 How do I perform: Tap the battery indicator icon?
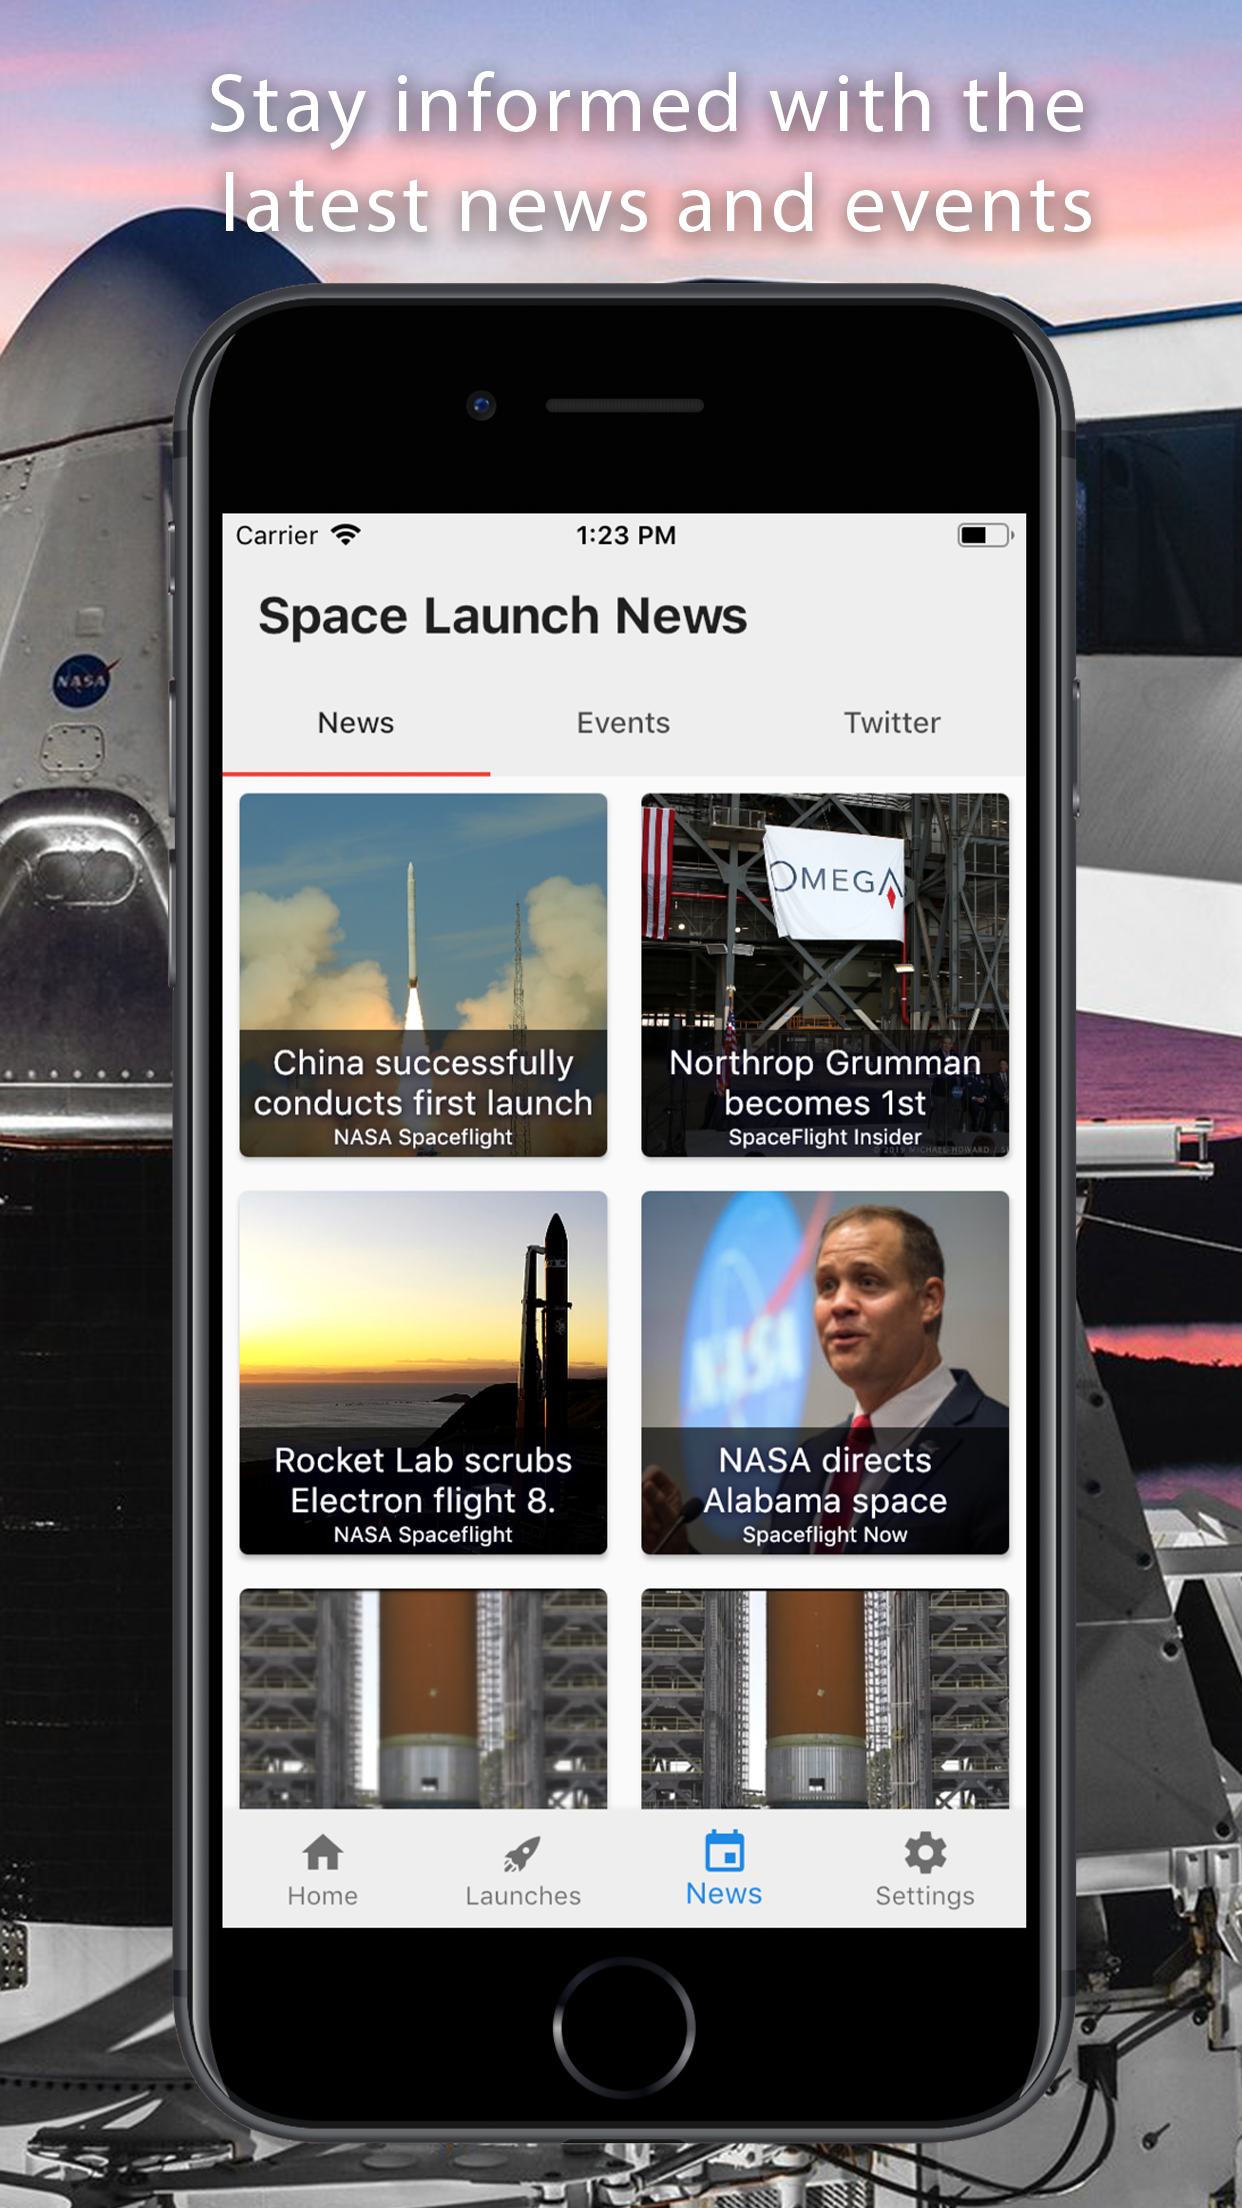click(x=985, y=535)
